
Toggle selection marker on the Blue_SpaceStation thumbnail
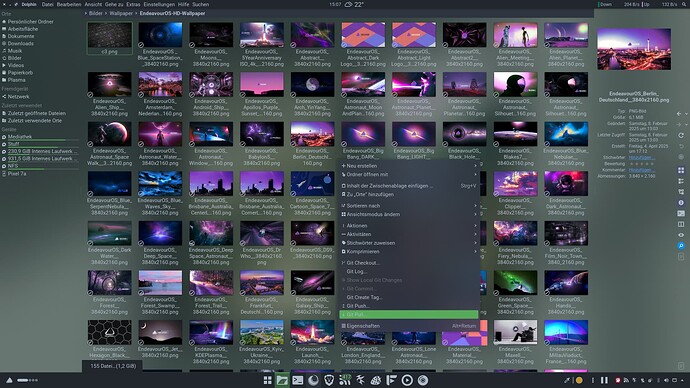pyautogui.click(x=141, y=45)
